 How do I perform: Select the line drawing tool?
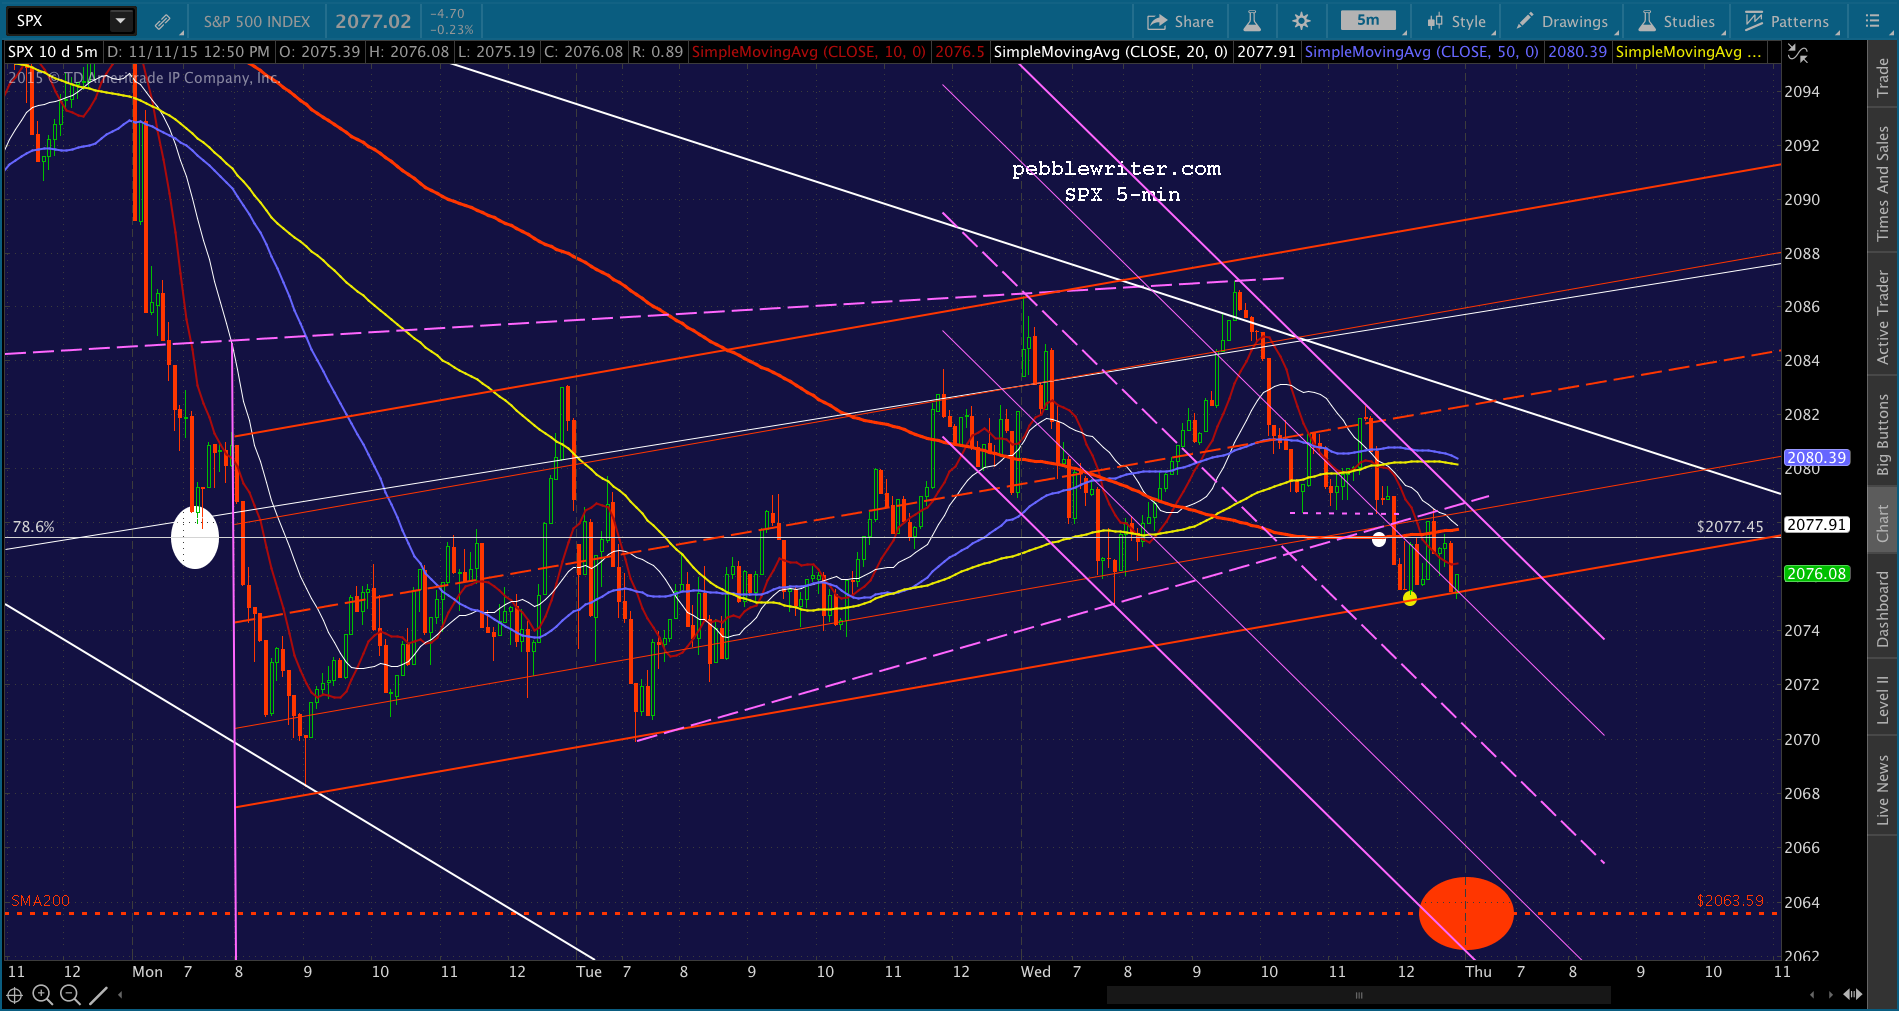(98, 995)
